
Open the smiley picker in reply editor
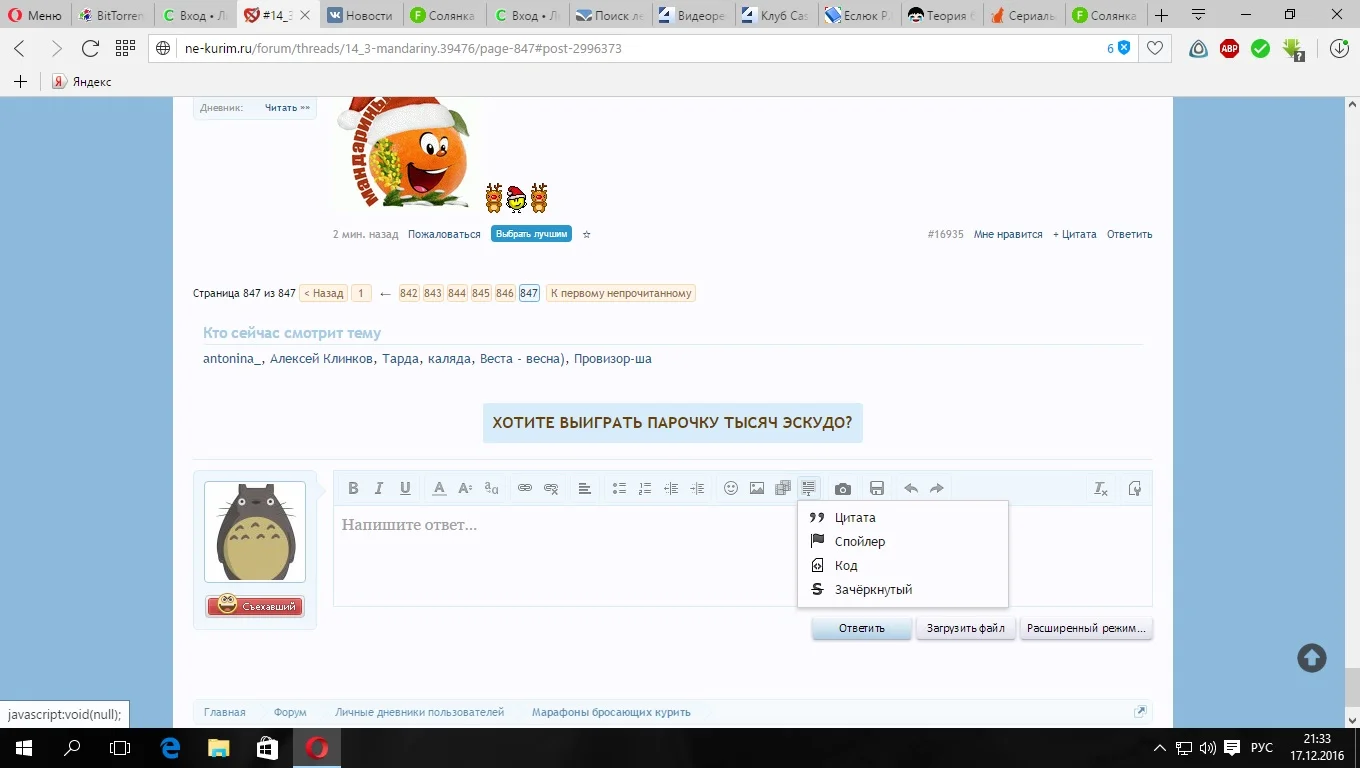coord(731,488)
